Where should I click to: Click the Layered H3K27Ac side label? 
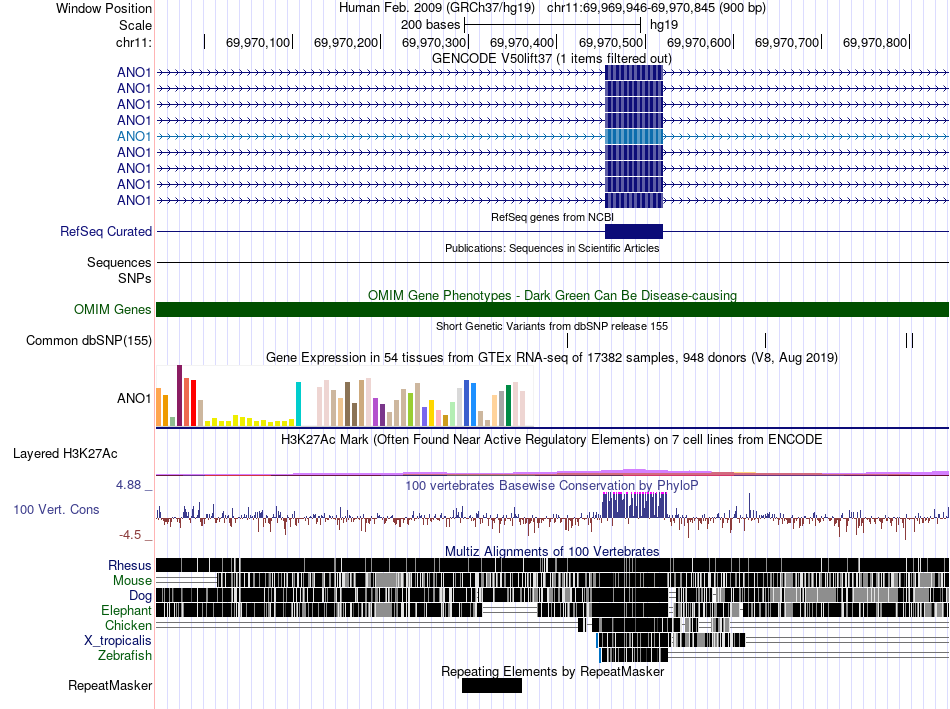[65, 453]
